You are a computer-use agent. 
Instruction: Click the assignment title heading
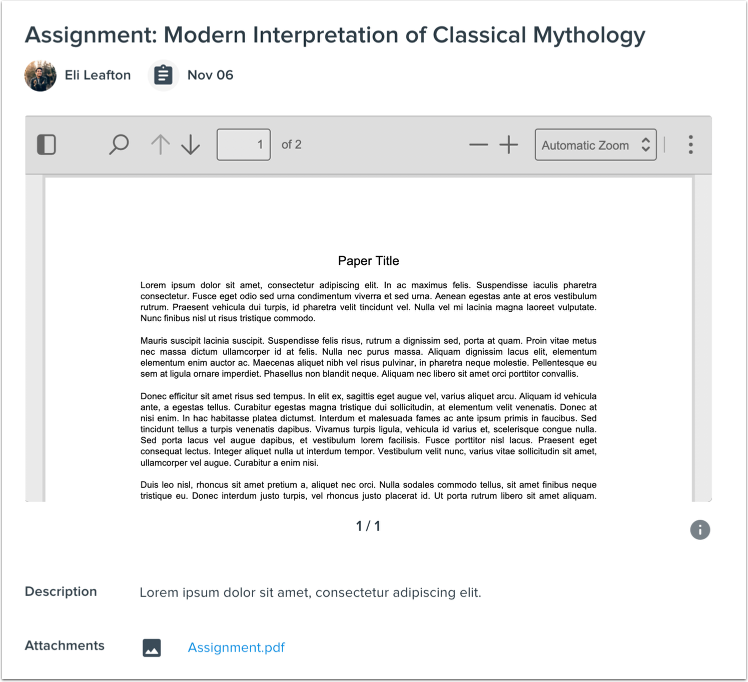tap(335, 35)
